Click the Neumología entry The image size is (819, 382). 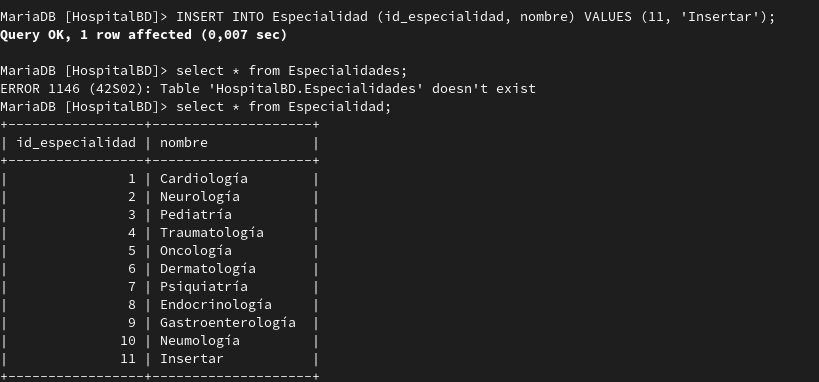[x=200, y=341]
